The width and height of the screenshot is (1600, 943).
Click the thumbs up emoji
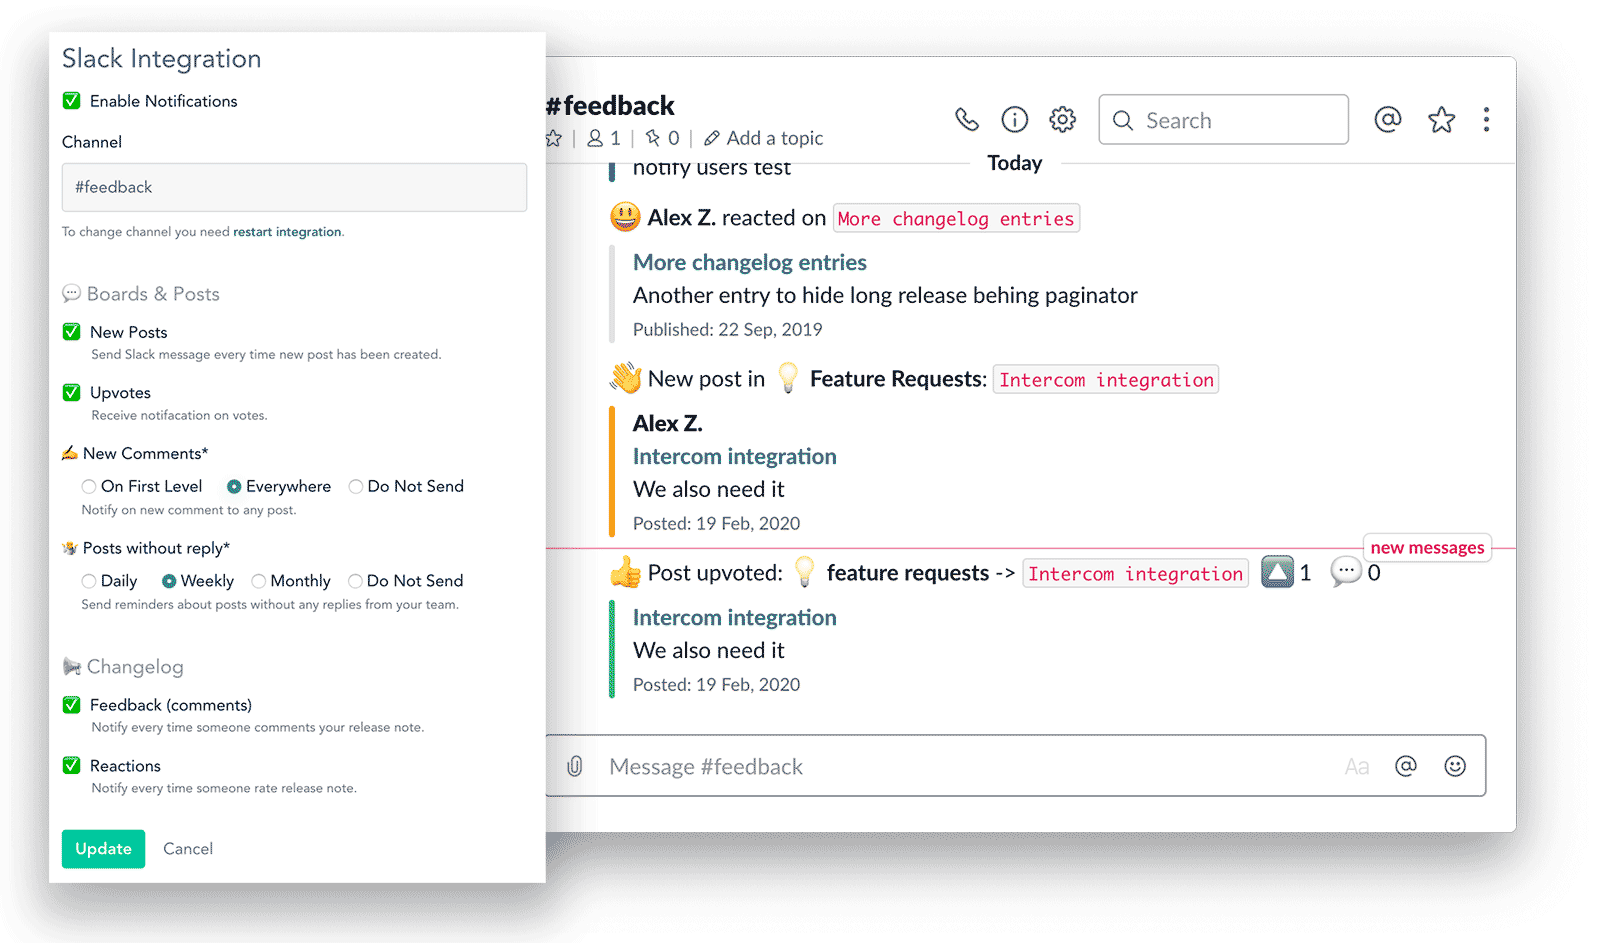626,572
